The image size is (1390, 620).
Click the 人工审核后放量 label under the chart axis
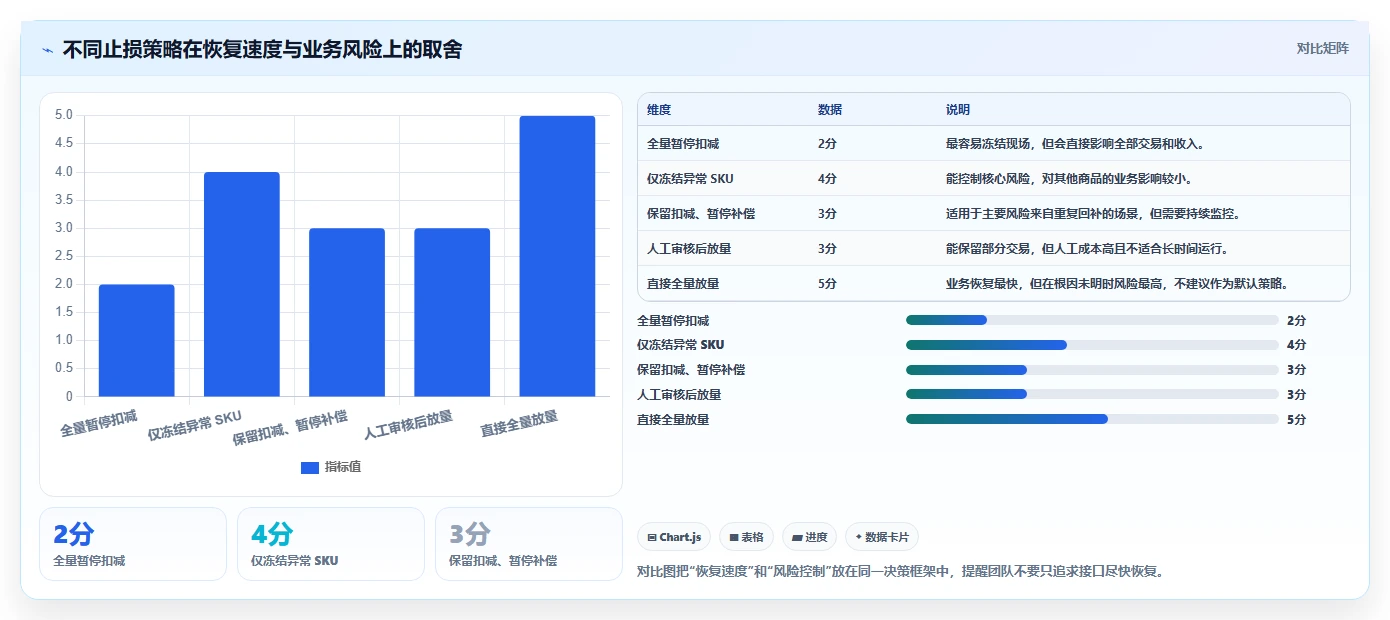pyautogui.click(x=408, y=425)
